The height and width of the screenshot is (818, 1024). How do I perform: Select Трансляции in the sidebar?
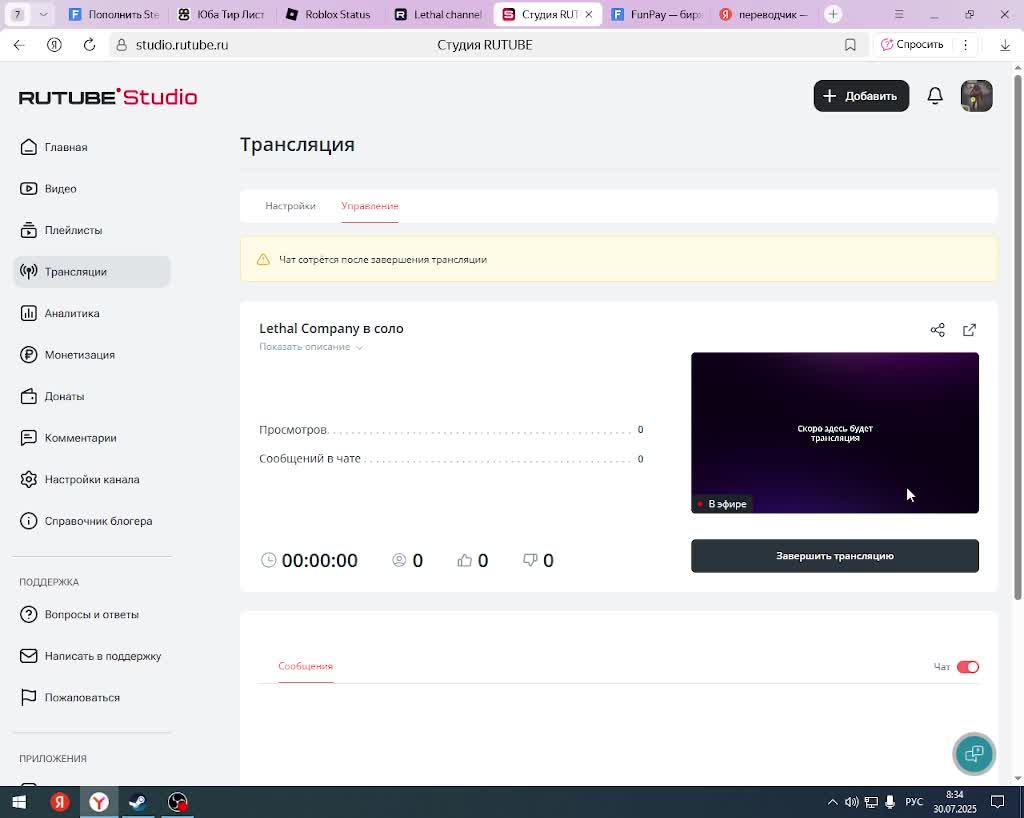[91, 272]
